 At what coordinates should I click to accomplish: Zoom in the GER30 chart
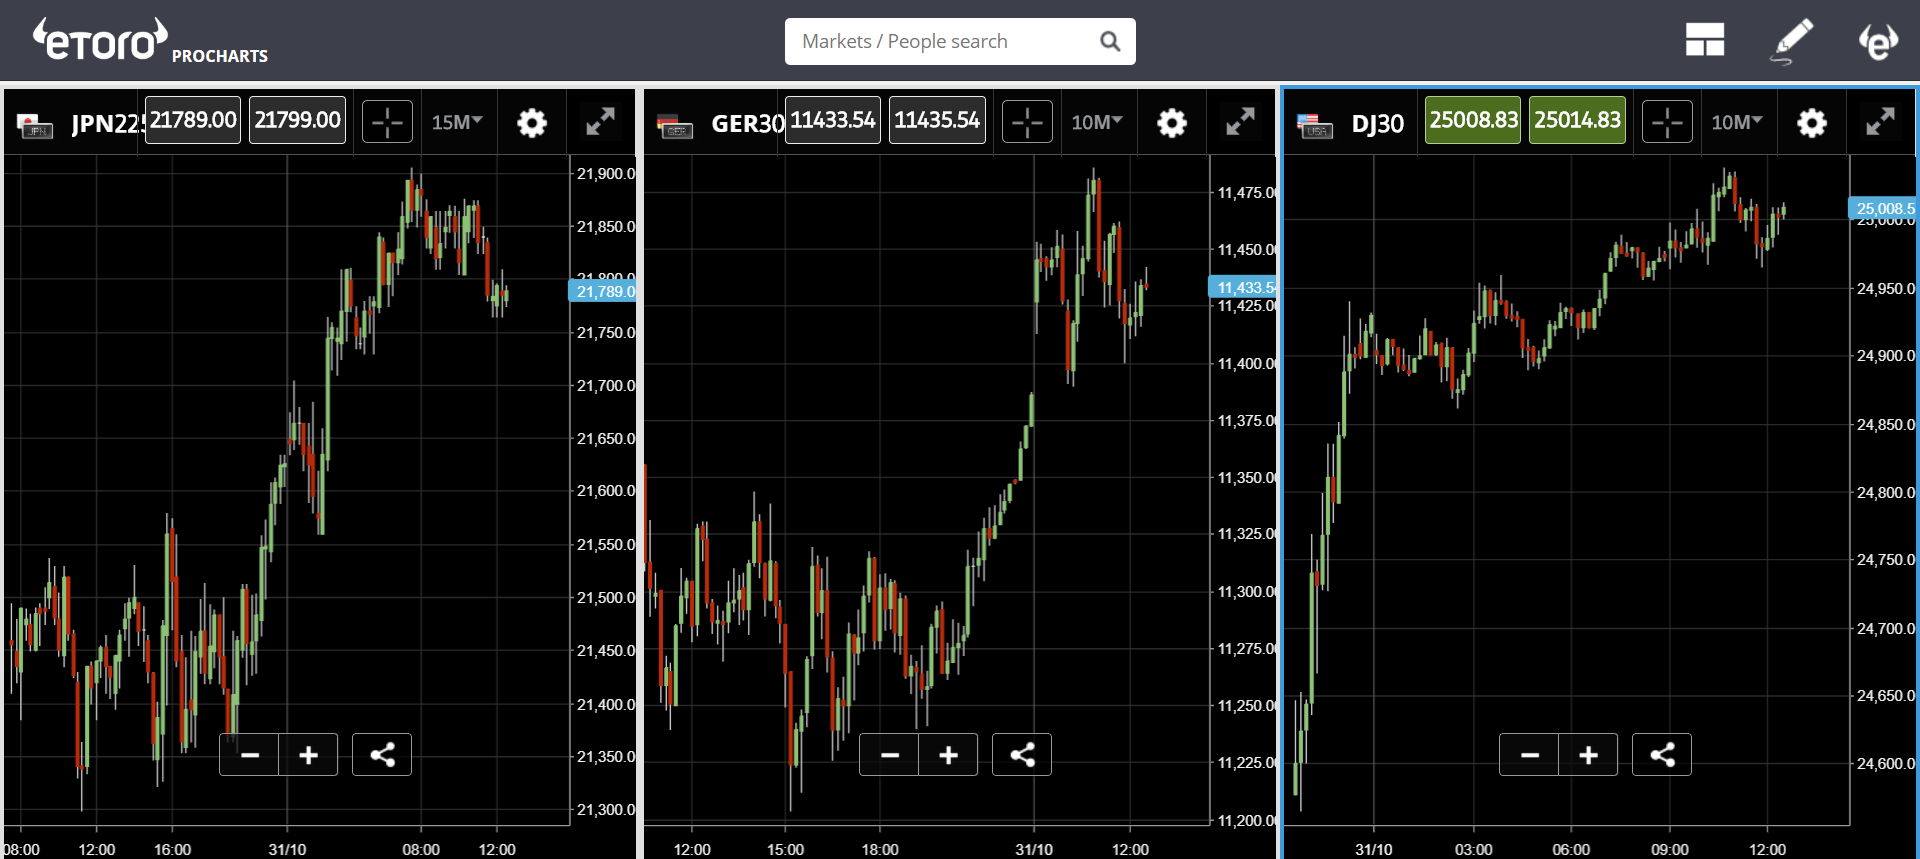coord(948,755)
